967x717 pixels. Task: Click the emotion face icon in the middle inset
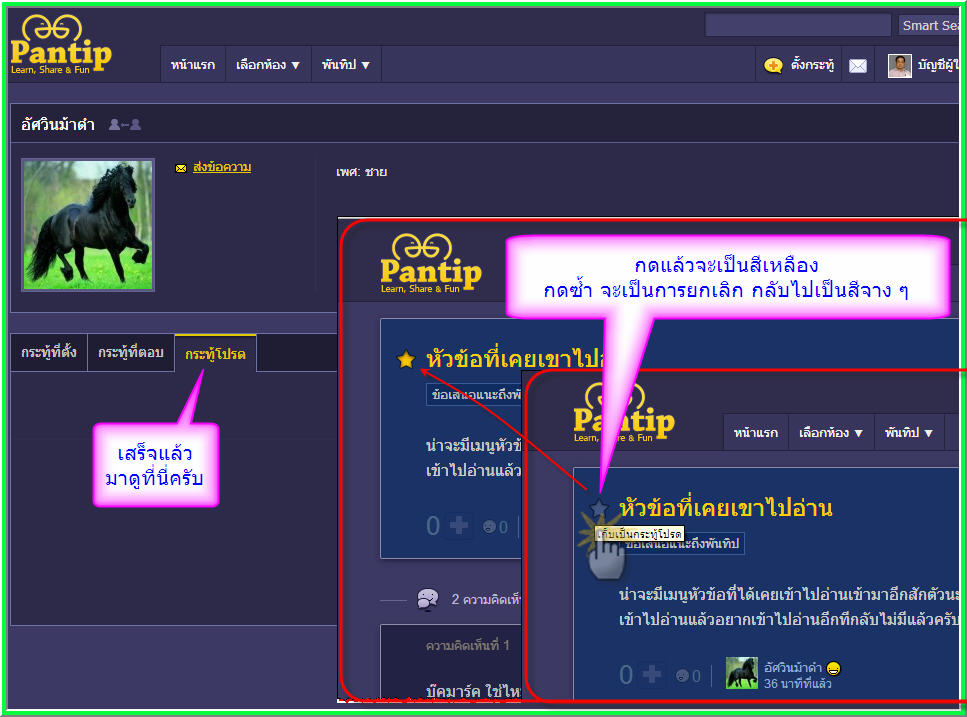click(489, 526)
